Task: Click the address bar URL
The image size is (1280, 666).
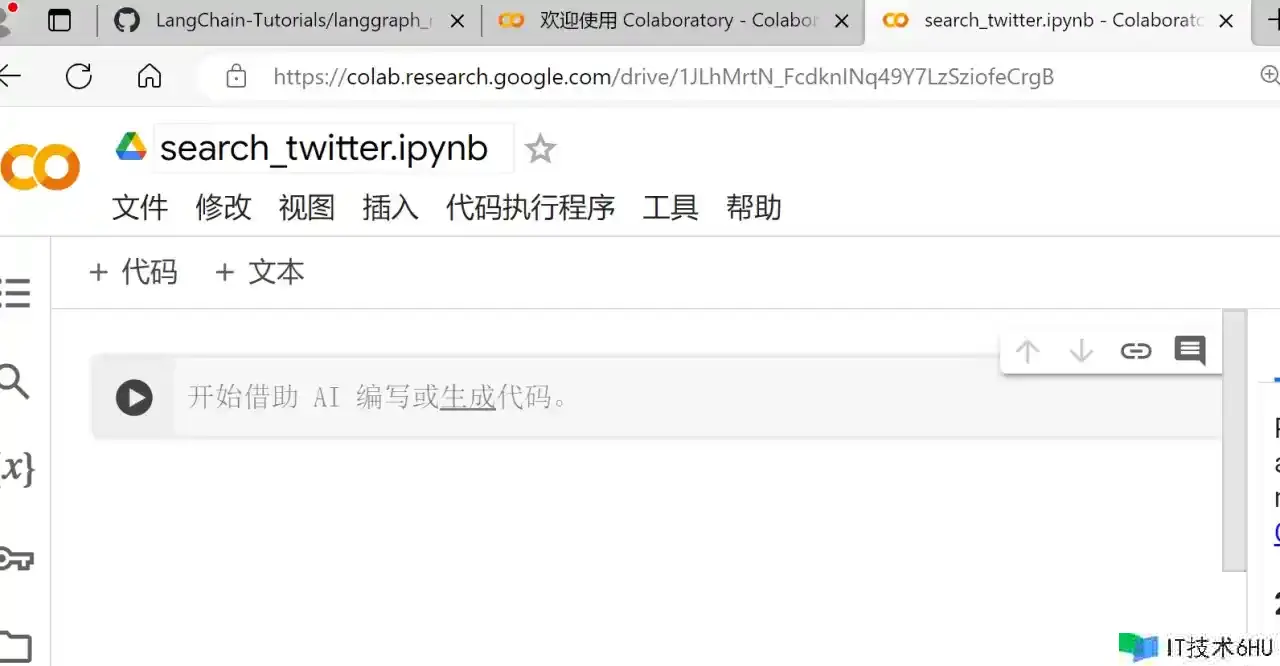Action: tap(663, 77)
